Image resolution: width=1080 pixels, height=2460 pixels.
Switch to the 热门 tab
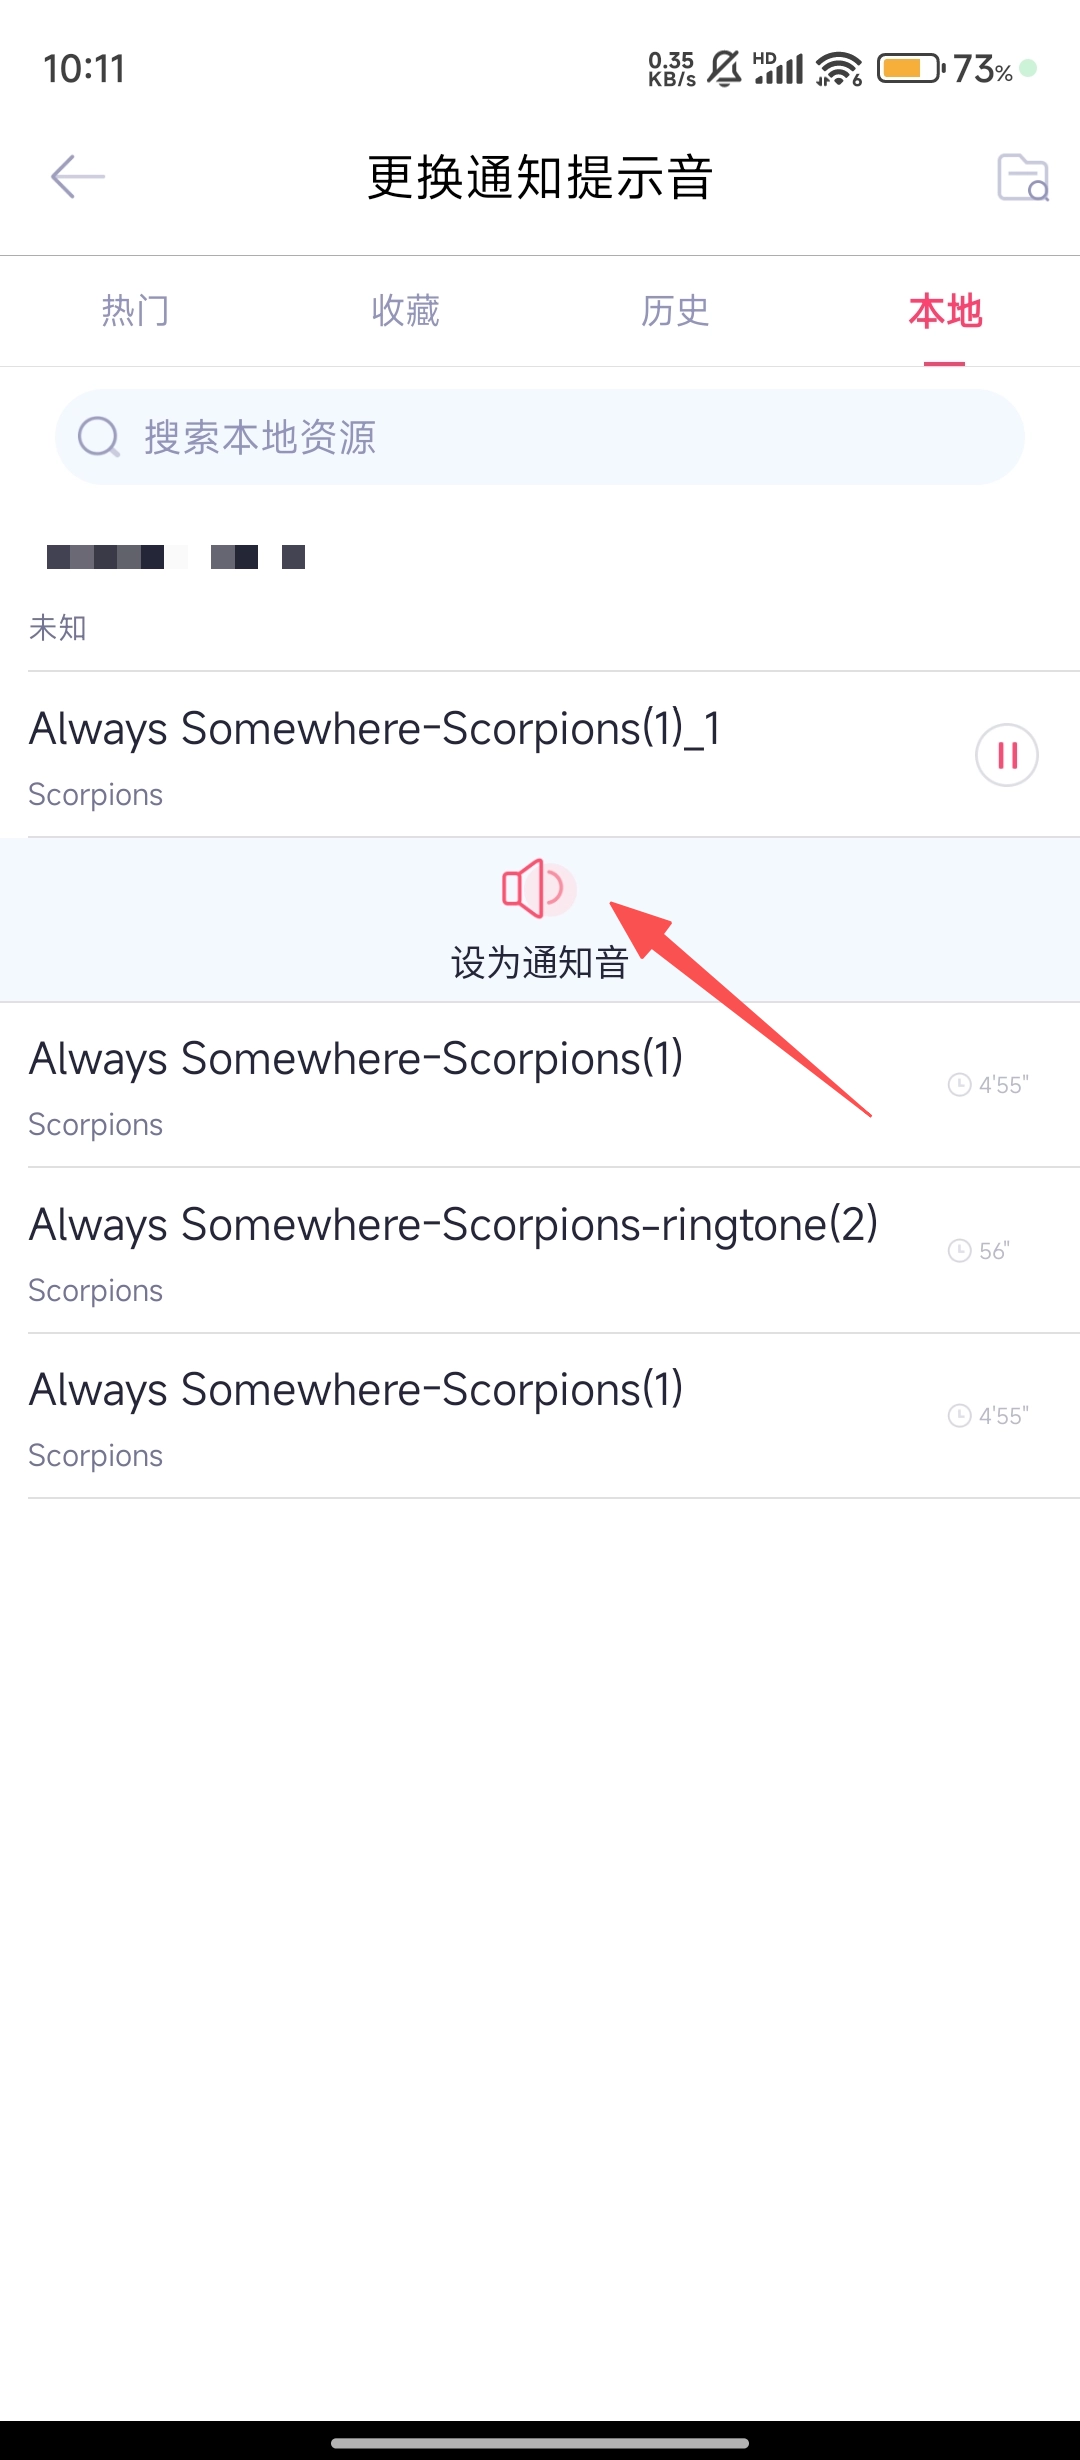[x=135, y=311]
